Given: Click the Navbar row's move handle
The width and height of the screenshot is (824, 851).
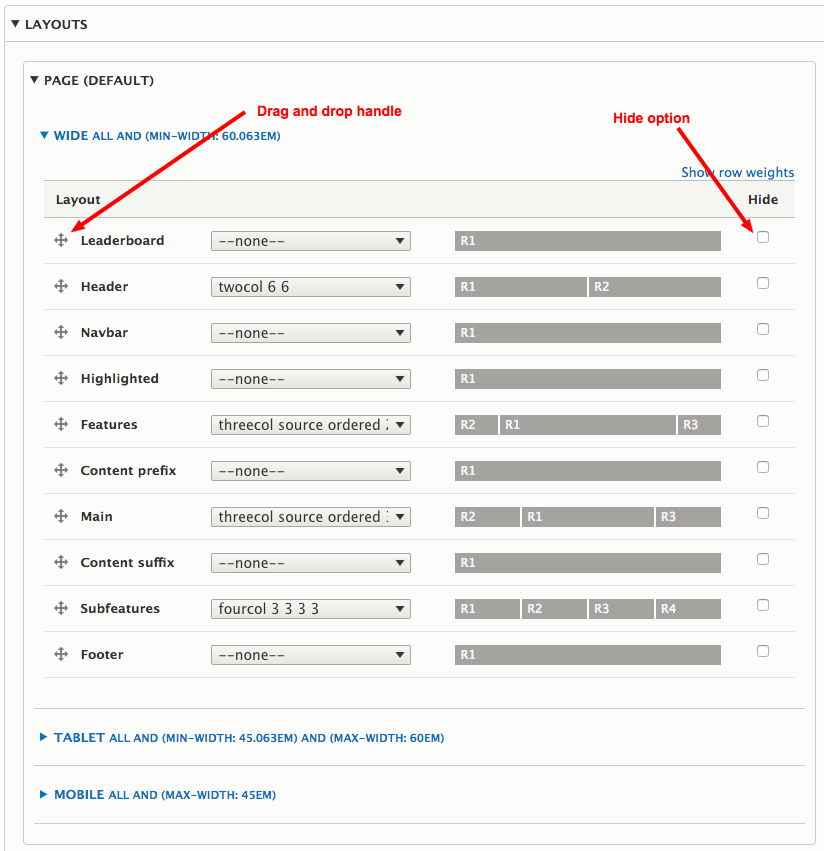Looking at the screenshot, I should pyautogui.click(x=61, y=333).
